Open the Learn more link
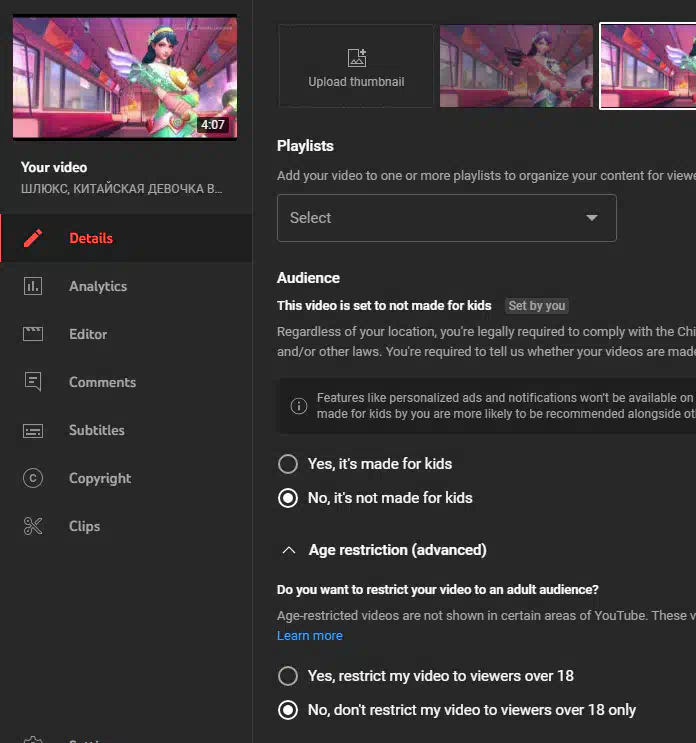Image resolution: width=696 pixels, height=743 pixels. (309, 635)
